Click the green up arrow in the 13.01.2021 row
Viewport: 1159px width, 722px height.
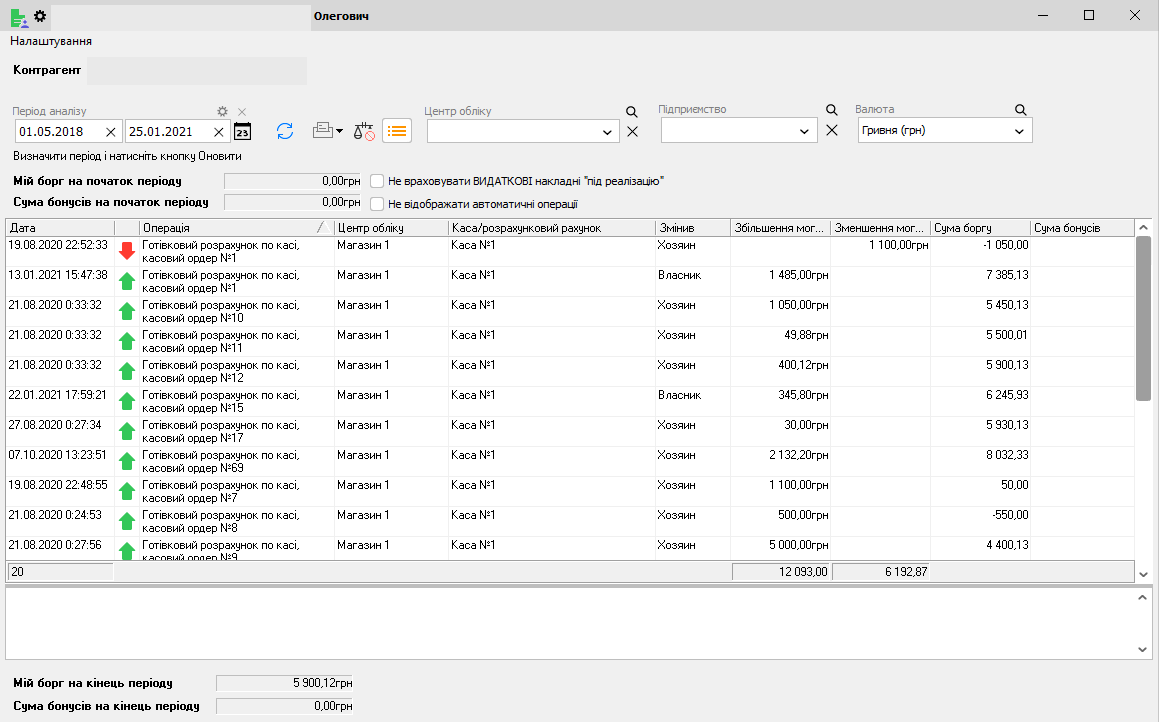tap(127, 282)
